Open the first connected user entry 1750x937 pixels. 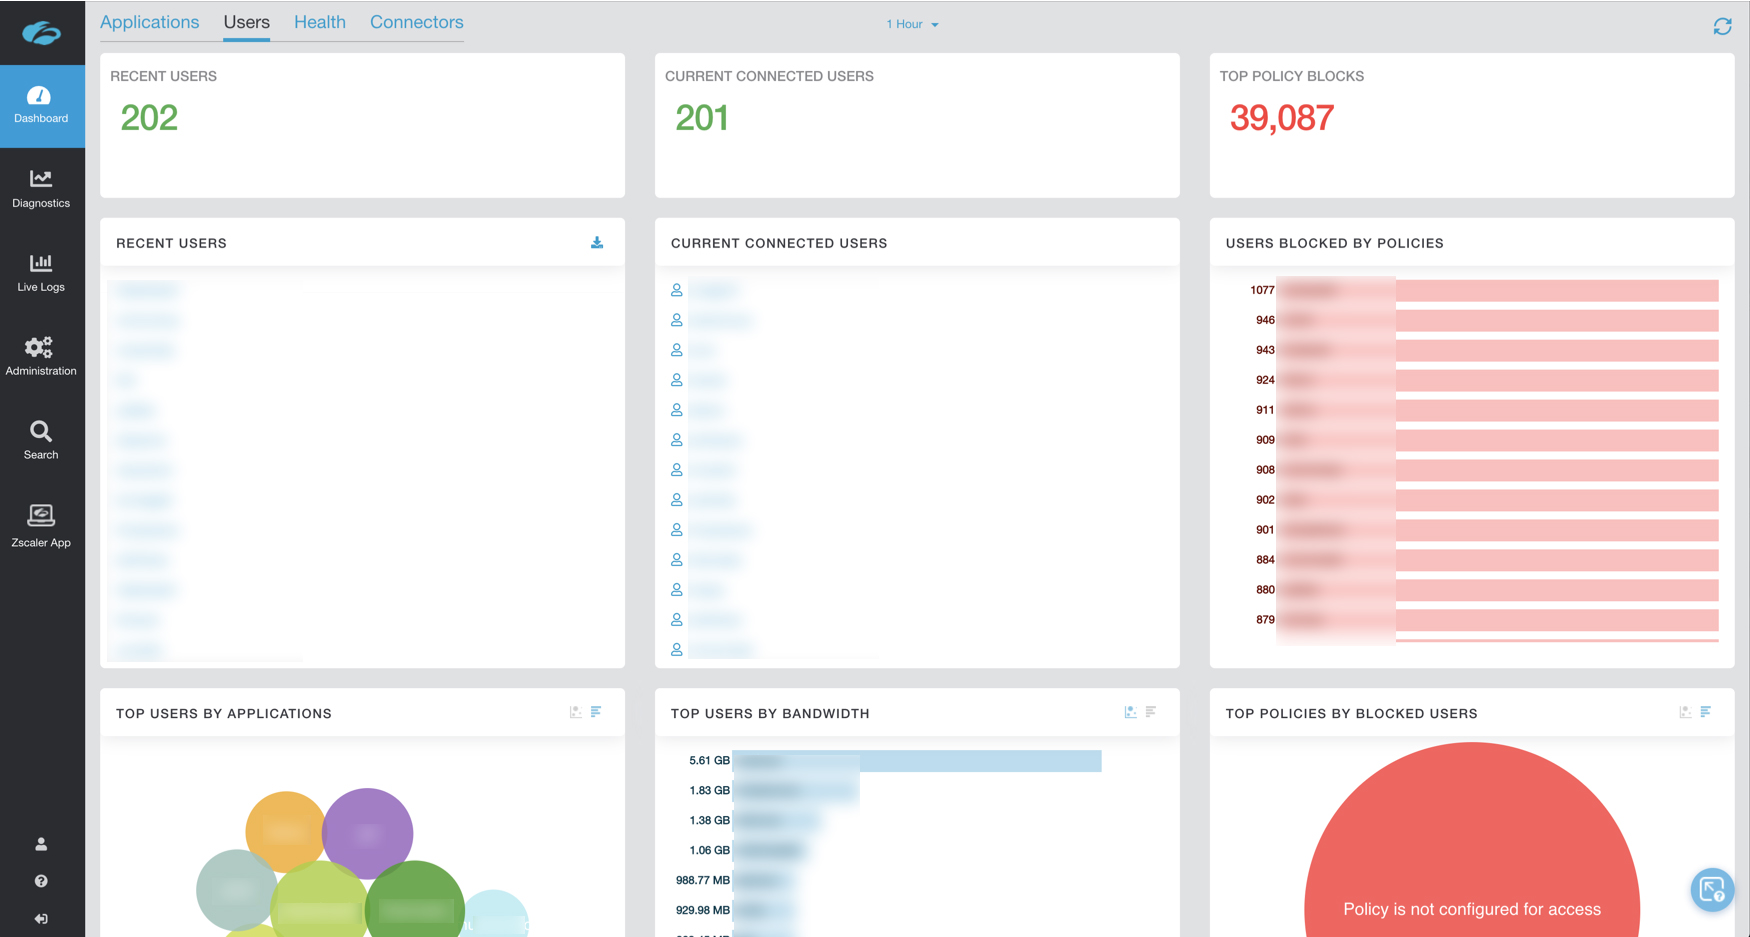pos(705,290)
